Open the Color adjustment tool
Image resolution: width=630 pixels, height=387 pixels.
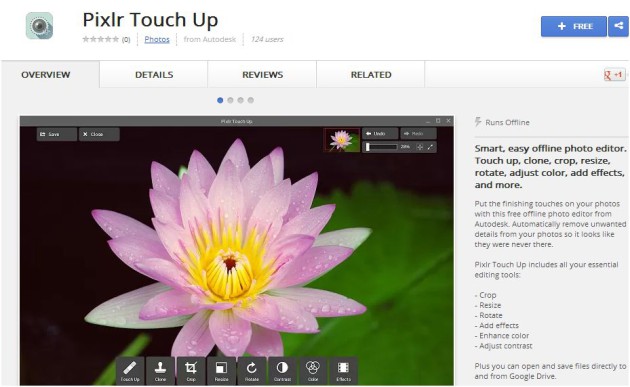pos(313,371)
